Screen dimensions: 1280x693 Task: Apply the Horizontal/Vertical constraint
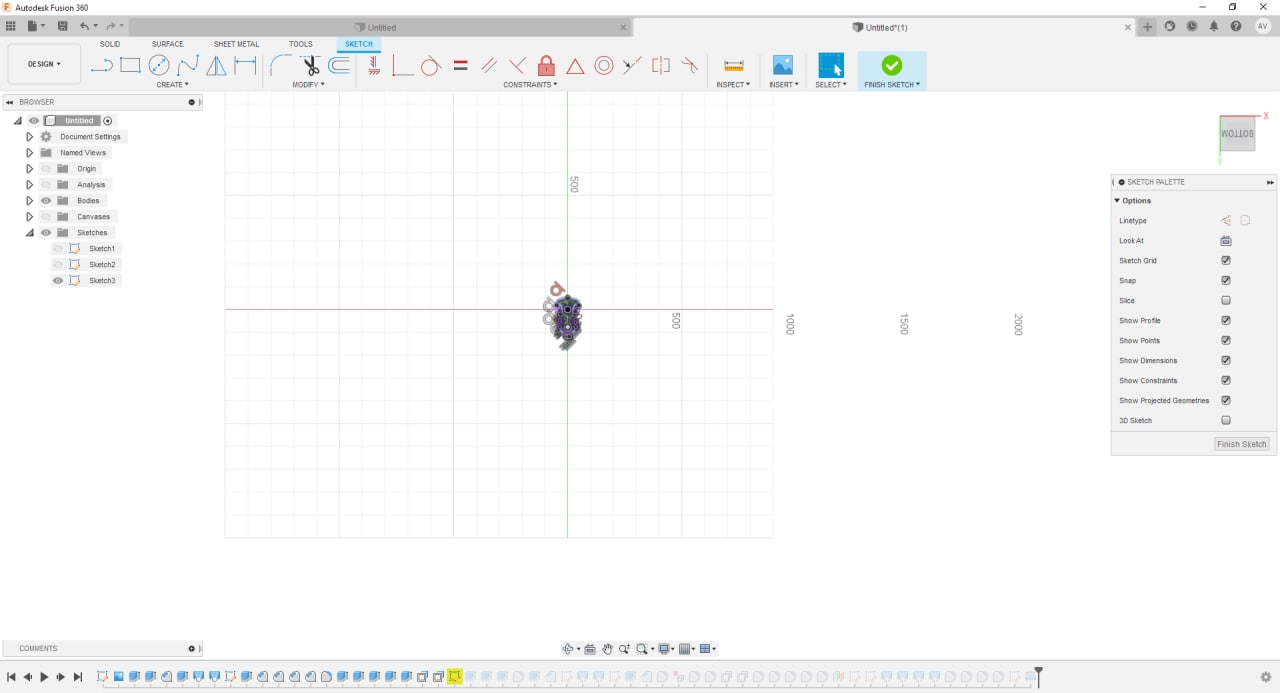(x=374, y=66)
